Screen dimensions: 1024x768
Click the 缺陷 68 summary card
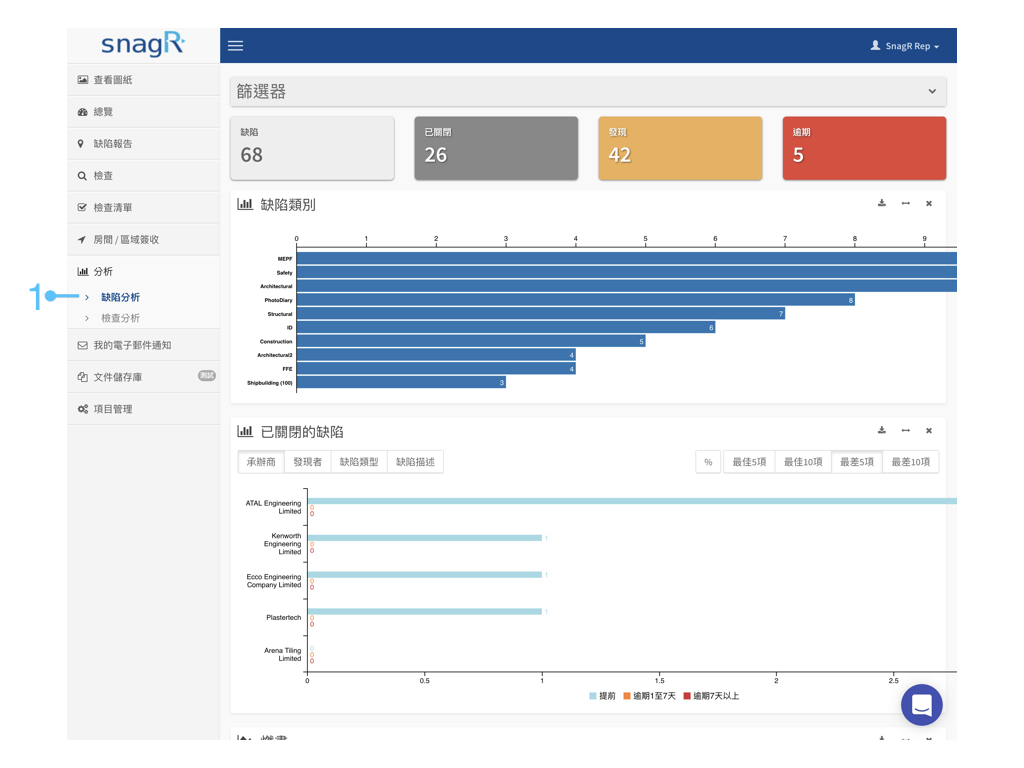tap(312, 148)
